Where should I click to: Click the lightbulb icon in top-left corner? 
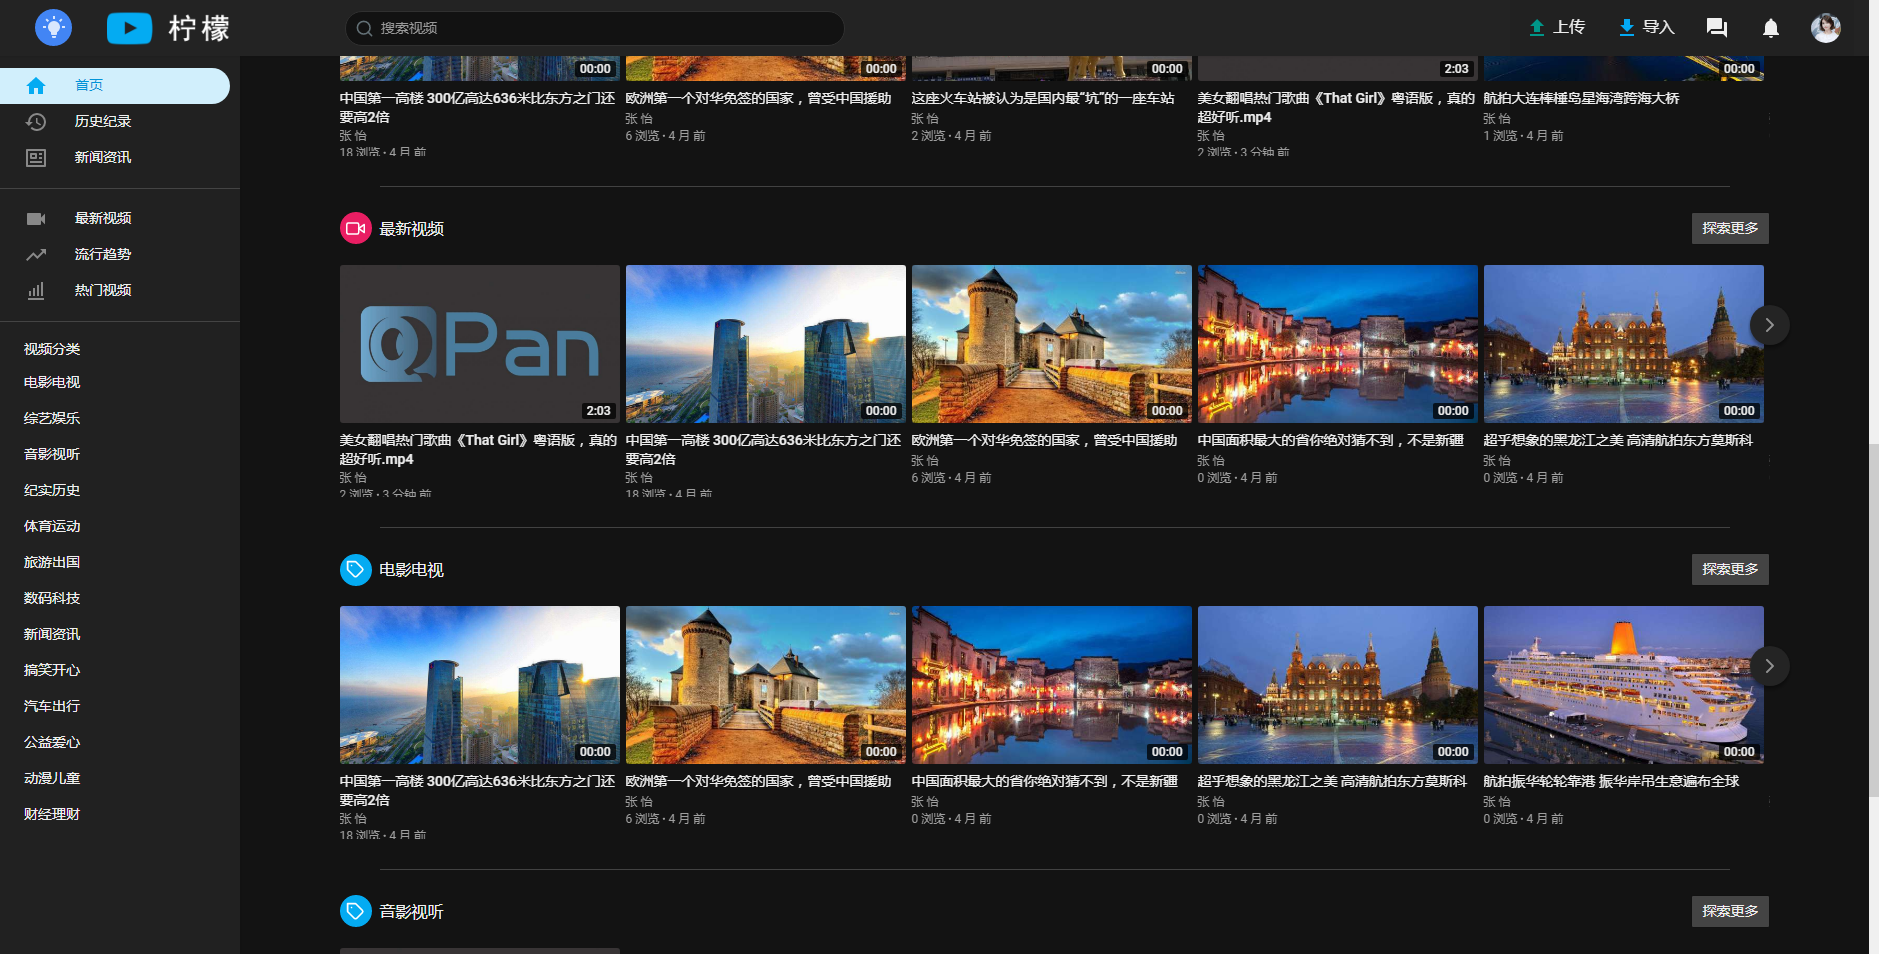52,27
